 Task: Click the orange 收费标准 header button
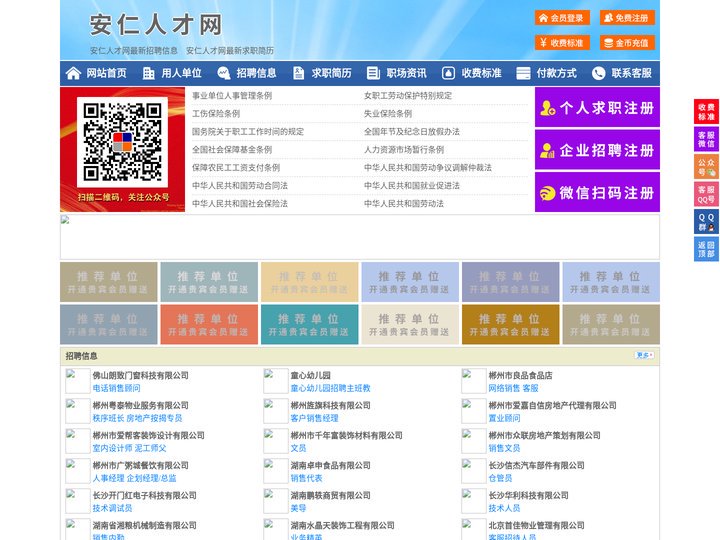[x=562, y=43]
